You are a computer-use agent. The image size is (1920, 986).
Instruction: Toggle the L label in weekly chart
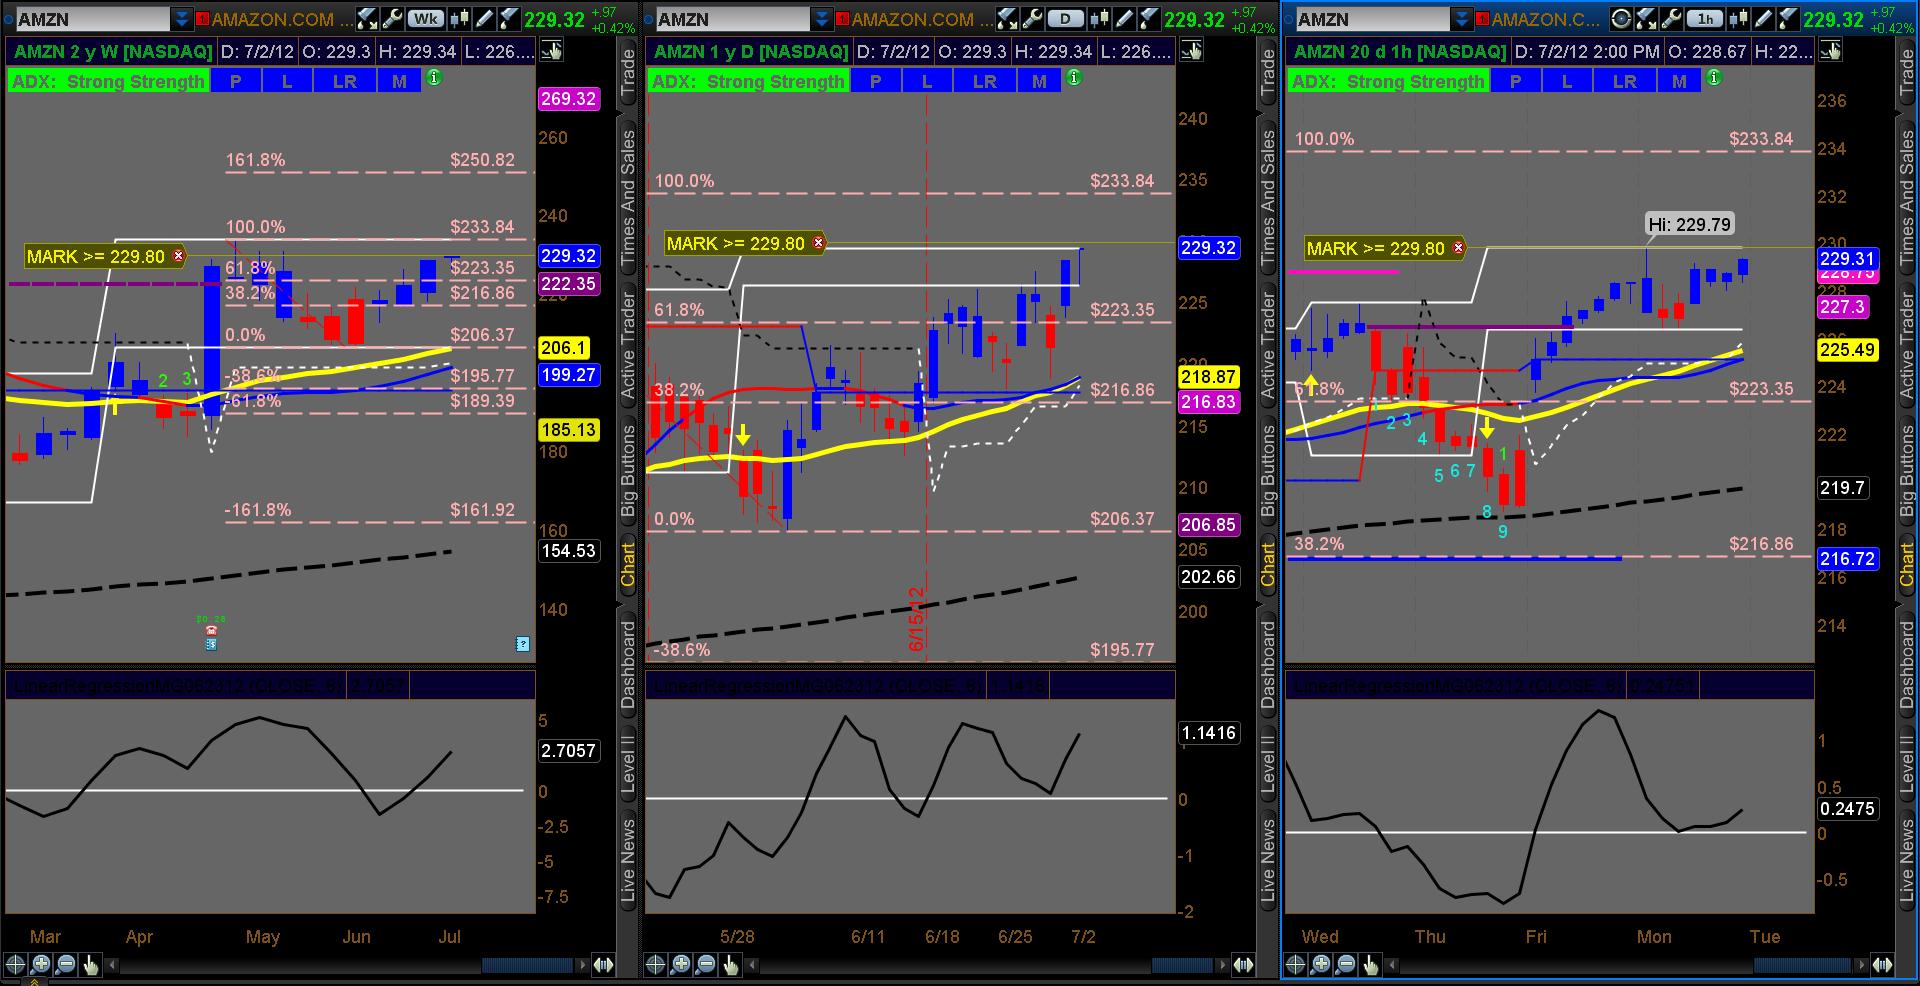[x=287, y=81]
